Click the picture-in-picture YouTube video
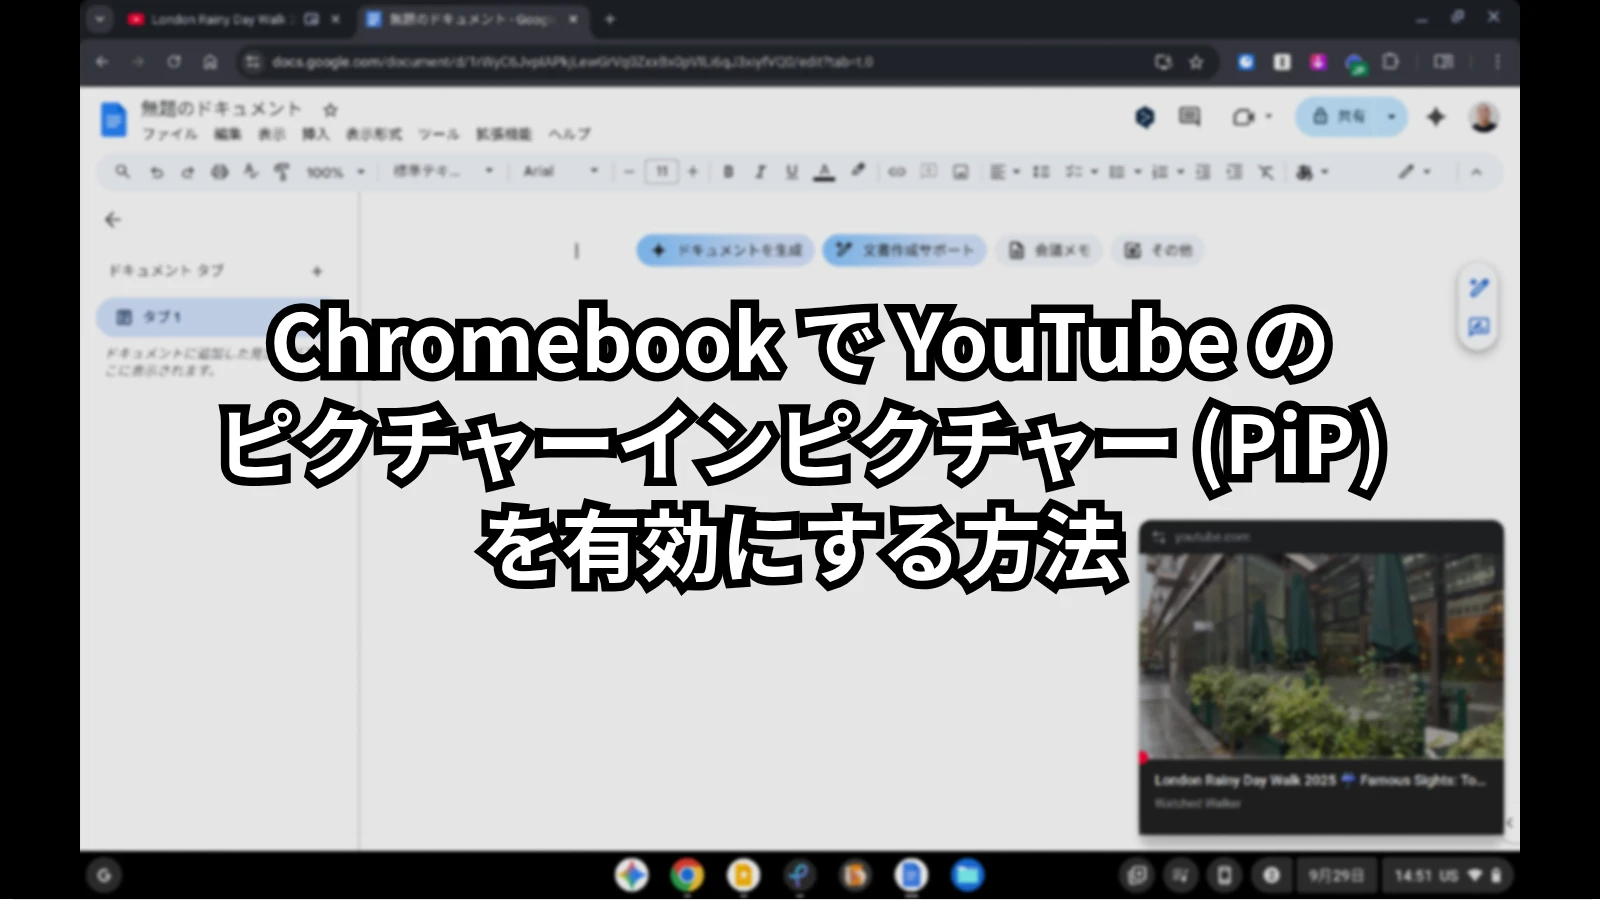This screenshot has width=1600, height=900. pyautogui.click(x=1321, y=655)
